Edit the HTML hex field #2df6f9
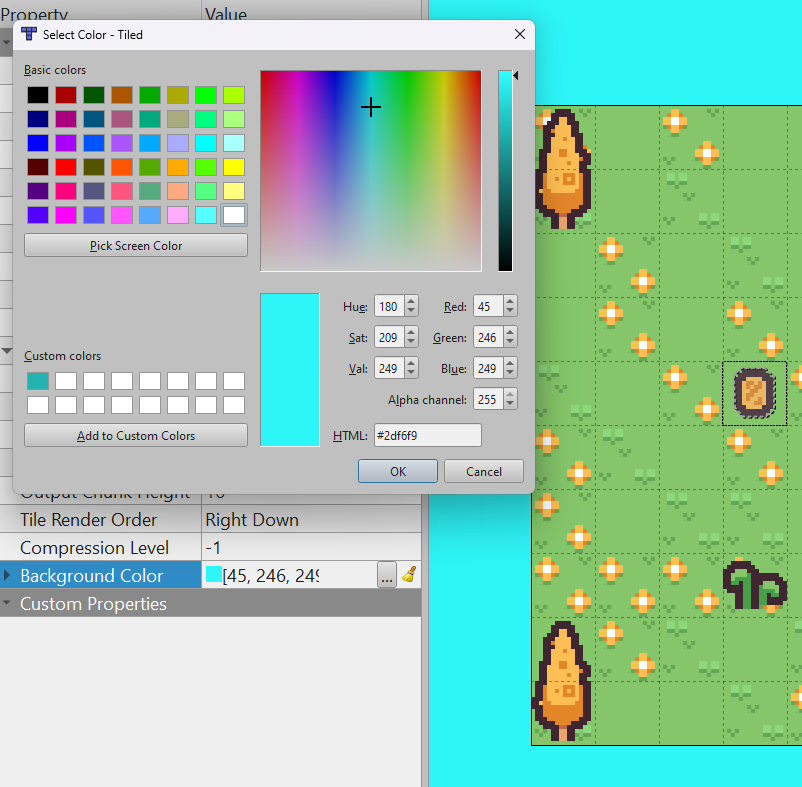The width and height of the screenshot is (802, 787). 427,435
